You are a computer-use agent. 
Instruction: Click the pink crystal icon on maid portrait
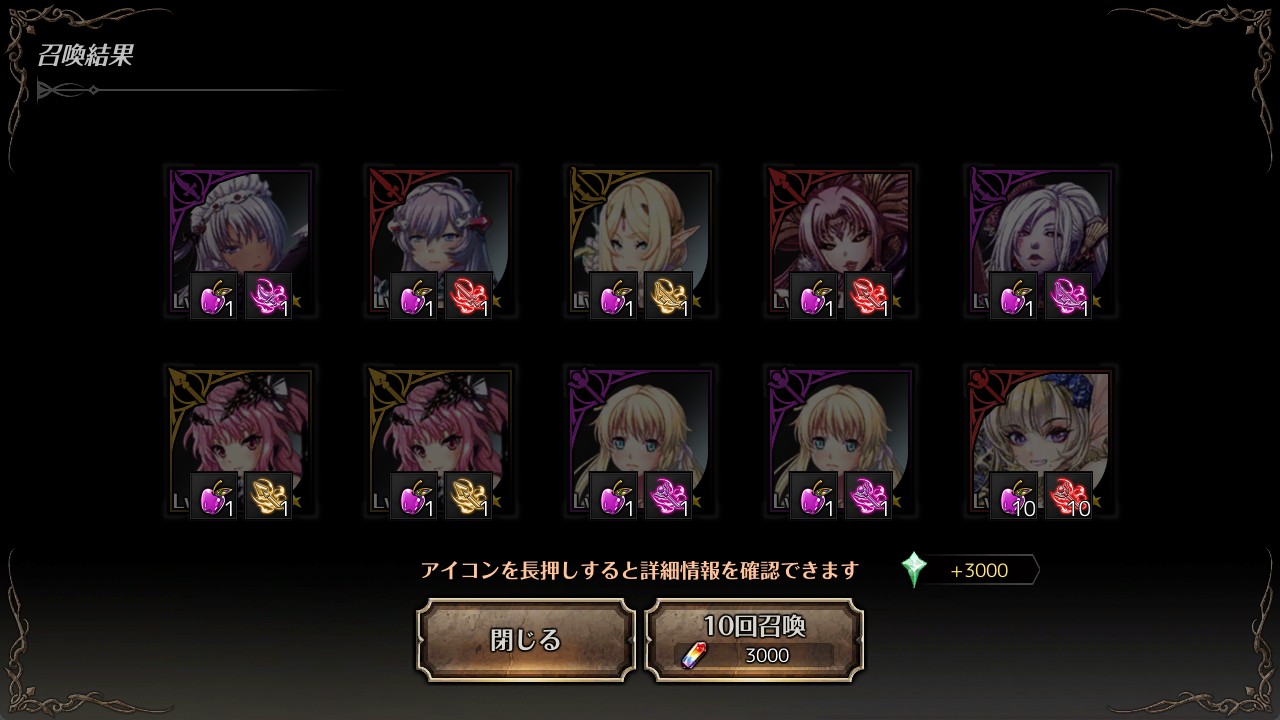click(x=268, y=296)
